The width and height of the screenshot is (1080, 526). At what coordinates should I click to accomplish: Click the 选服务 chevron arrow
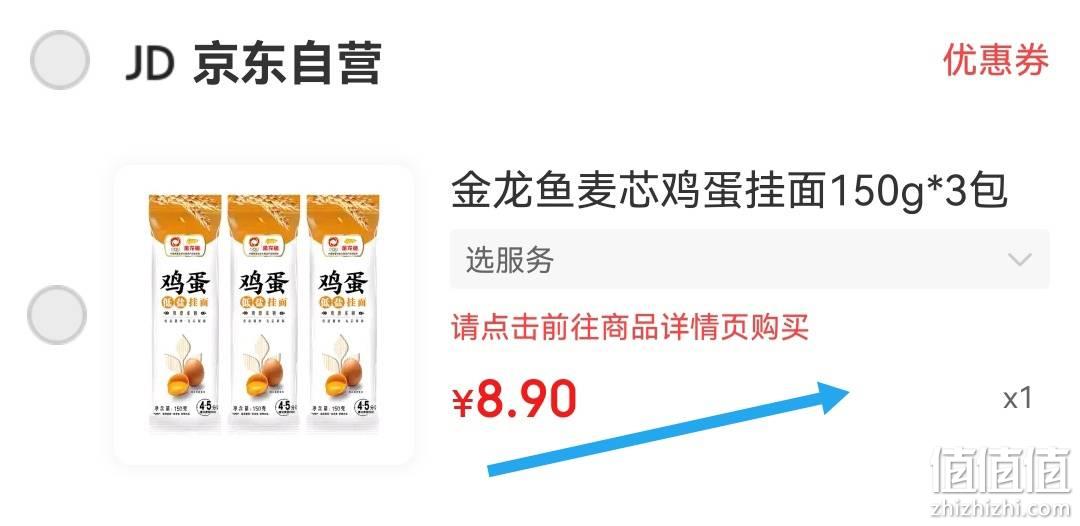[x=1019, y=260]
